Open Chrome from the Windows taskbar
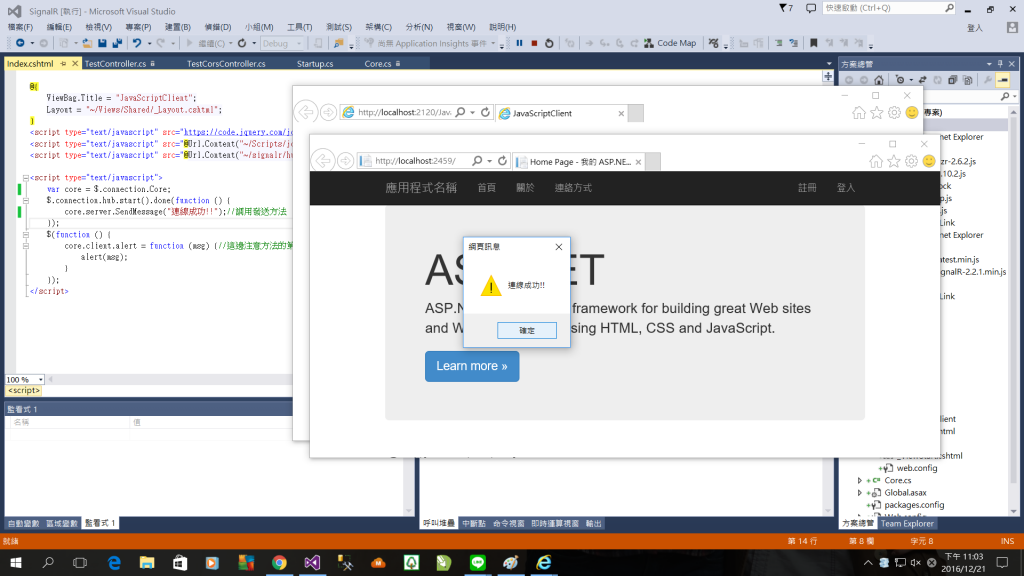The image size is (1024, 576). pyautogui.click(x=280, y=562)
